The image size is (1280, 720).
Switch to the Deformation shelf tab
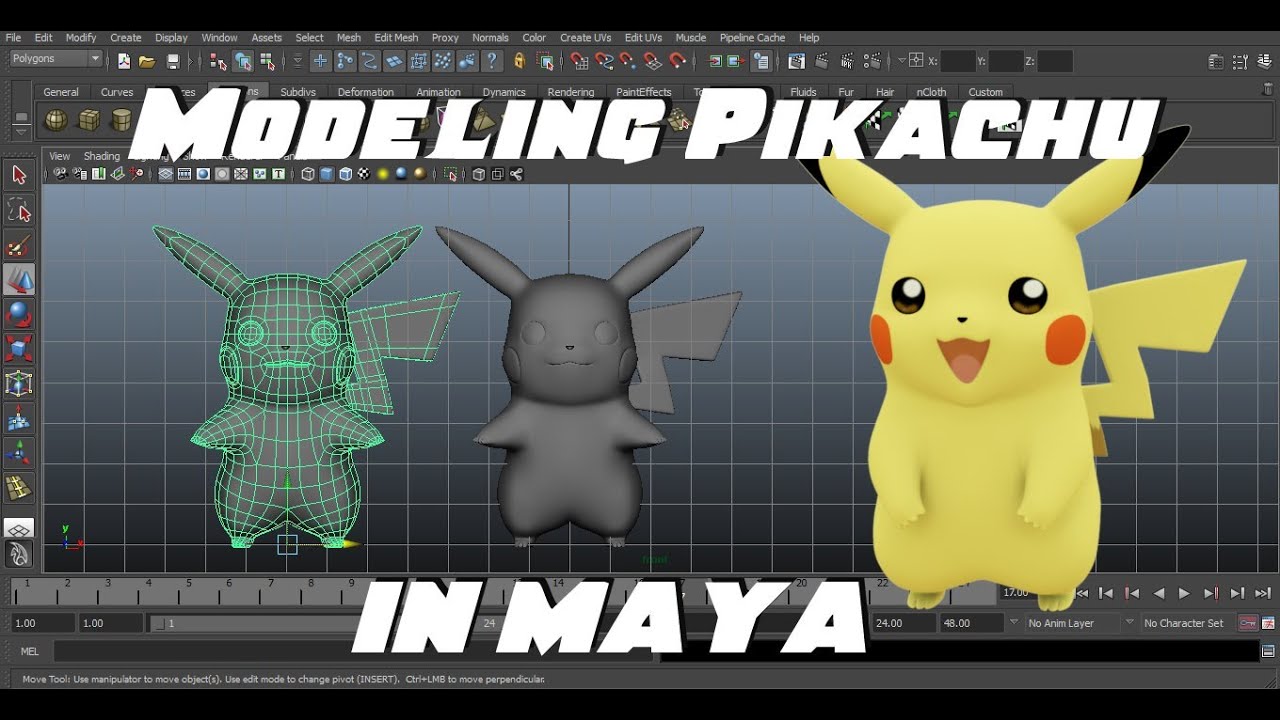366,92
